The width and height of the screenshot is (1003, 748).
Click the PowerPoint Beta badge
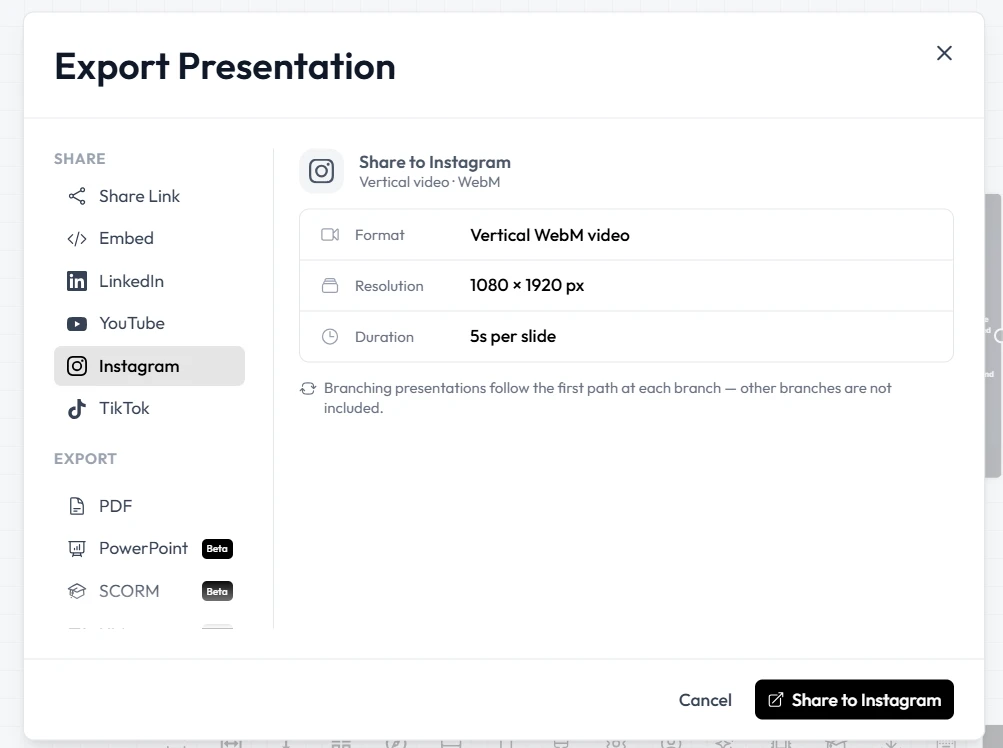pyautogui.click(x=217, y=549)
